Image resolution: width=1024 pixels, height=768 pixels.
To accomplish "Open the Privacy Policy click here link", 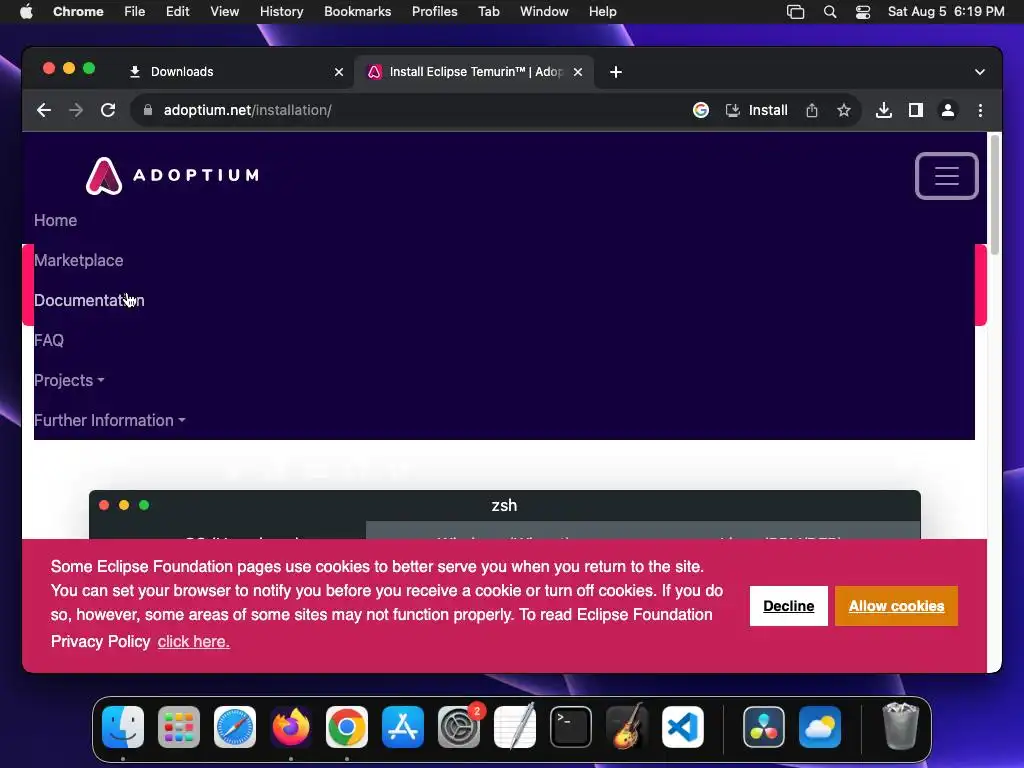I will tap(193, 642).
